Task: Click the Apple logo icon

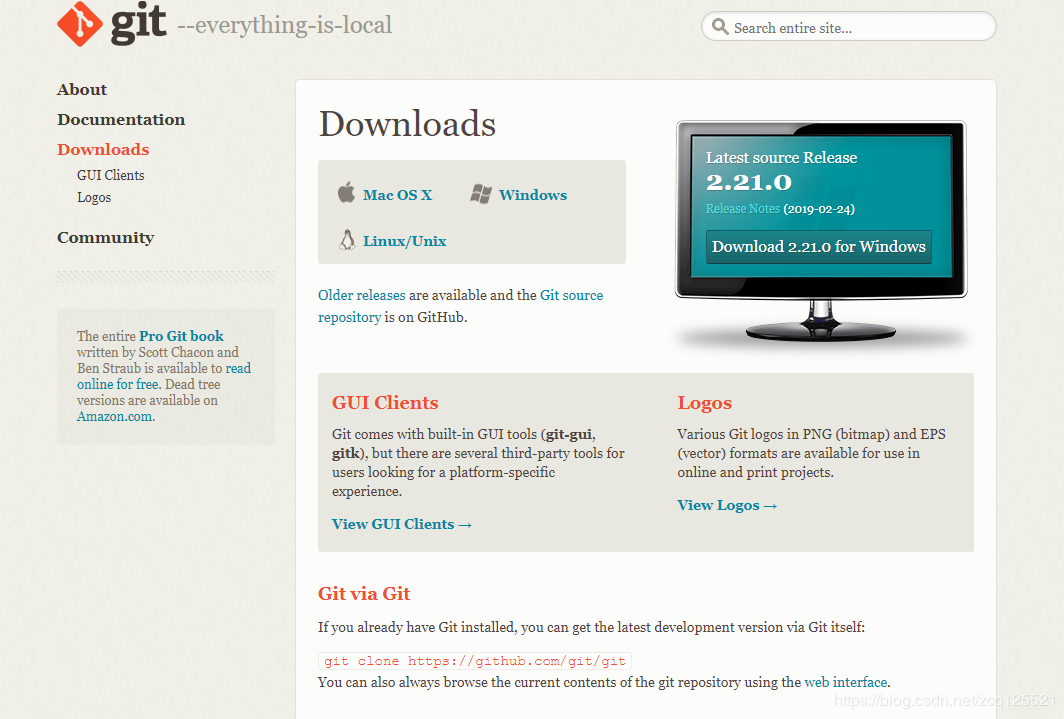Action: pos(346,193)
